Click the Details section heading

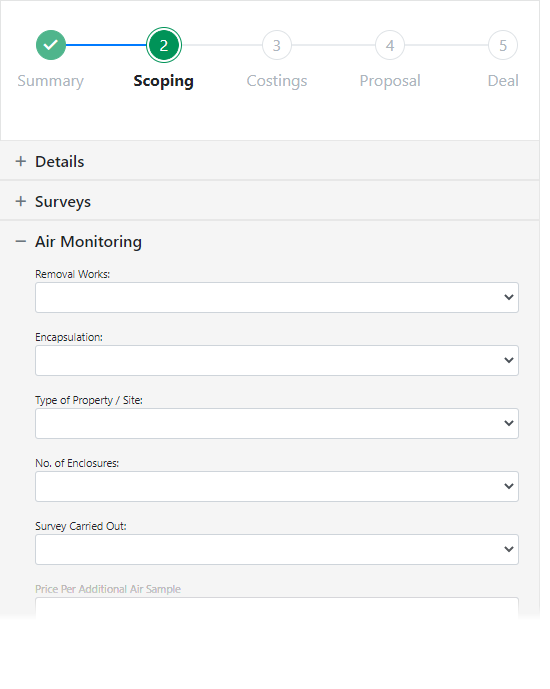pos(59,161)
